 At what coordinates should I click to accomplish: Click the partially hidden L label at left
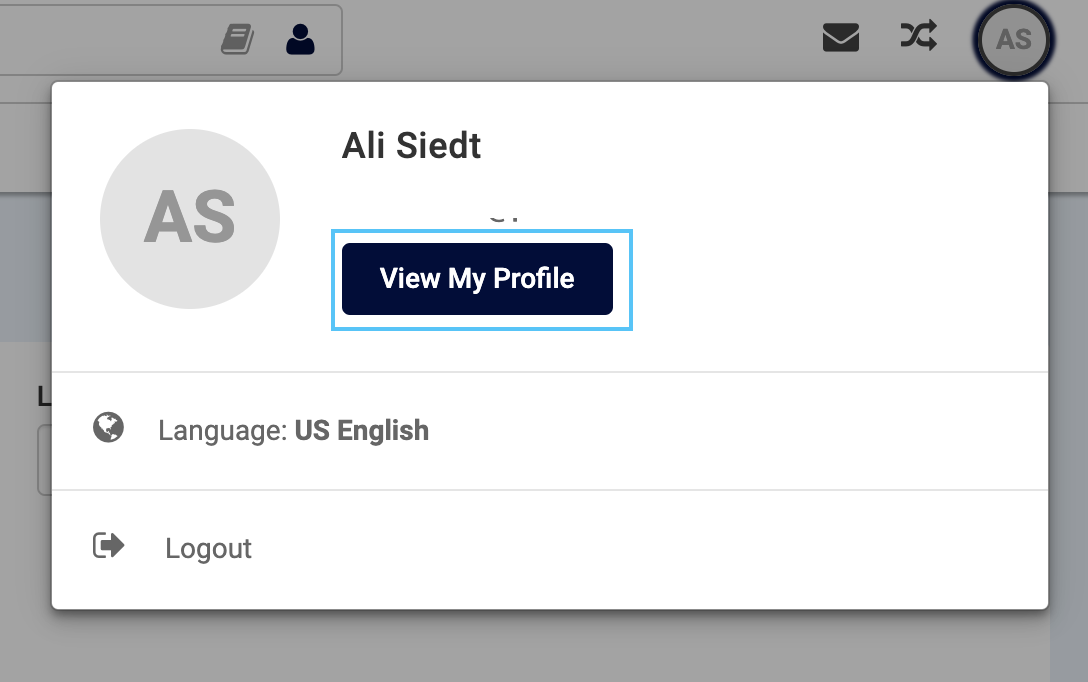pyautogui.click(x=44, y=396)
